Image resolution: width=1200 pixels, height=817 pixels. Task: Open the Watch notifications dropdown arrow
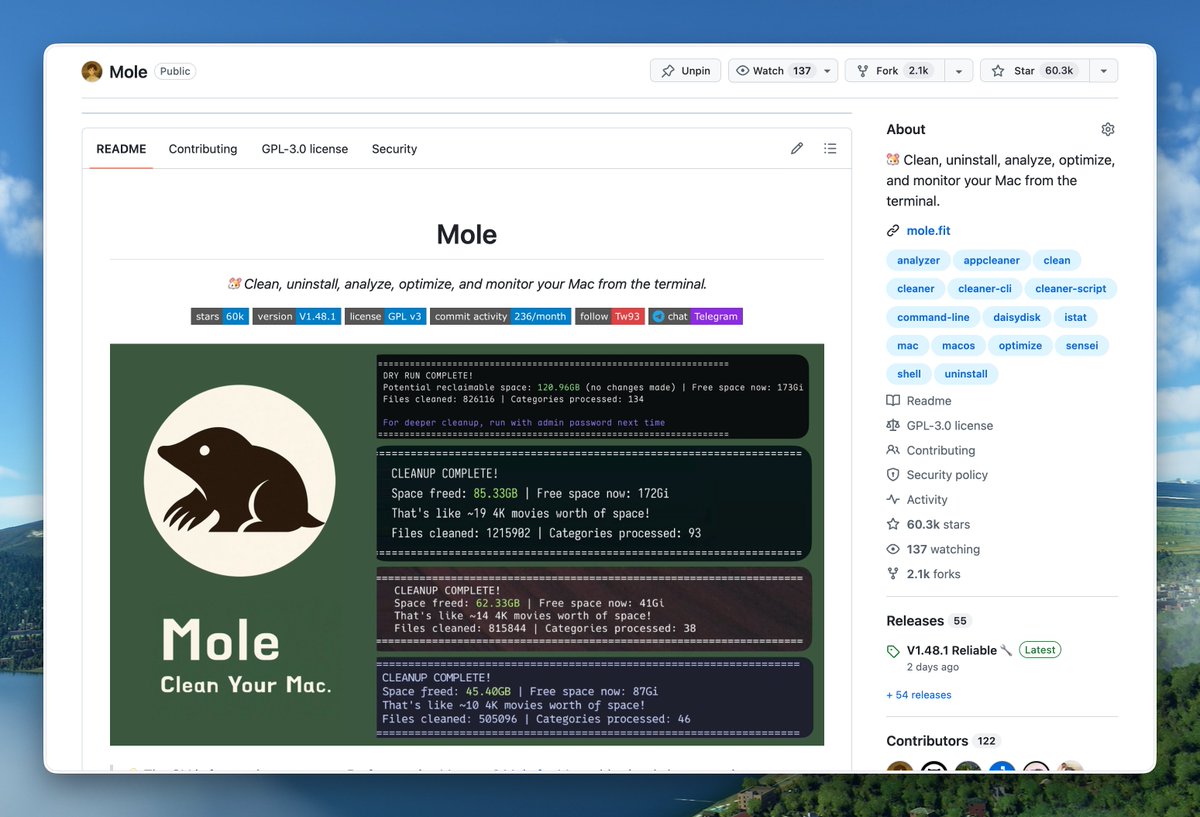tap(827, 71)
